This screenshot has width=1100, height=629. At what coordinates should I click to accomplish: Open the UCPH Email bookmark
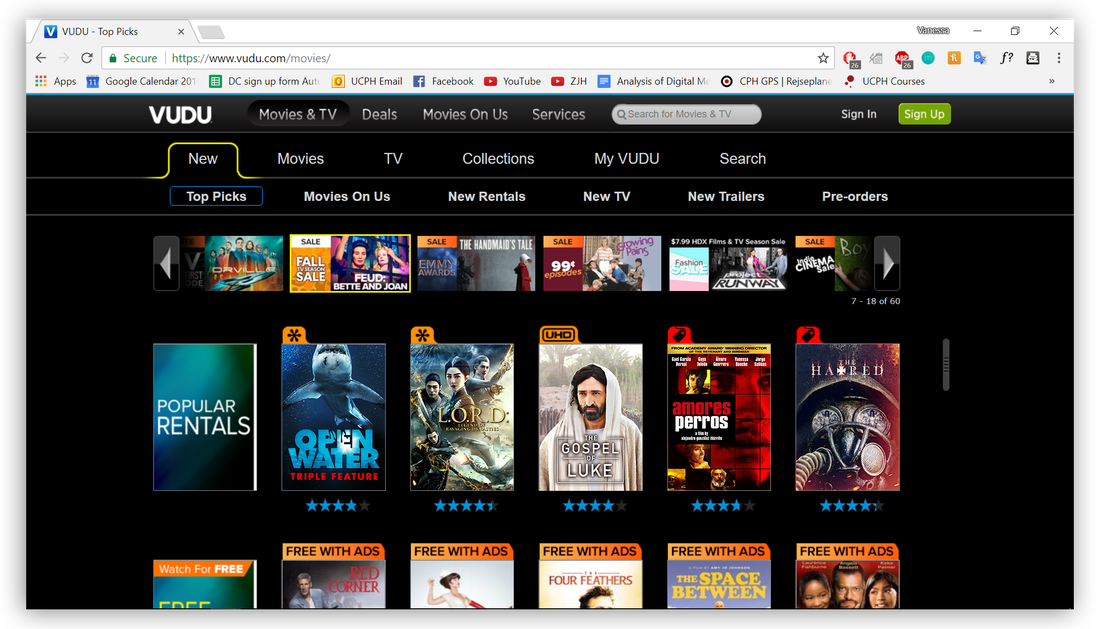tap(368, 81)
